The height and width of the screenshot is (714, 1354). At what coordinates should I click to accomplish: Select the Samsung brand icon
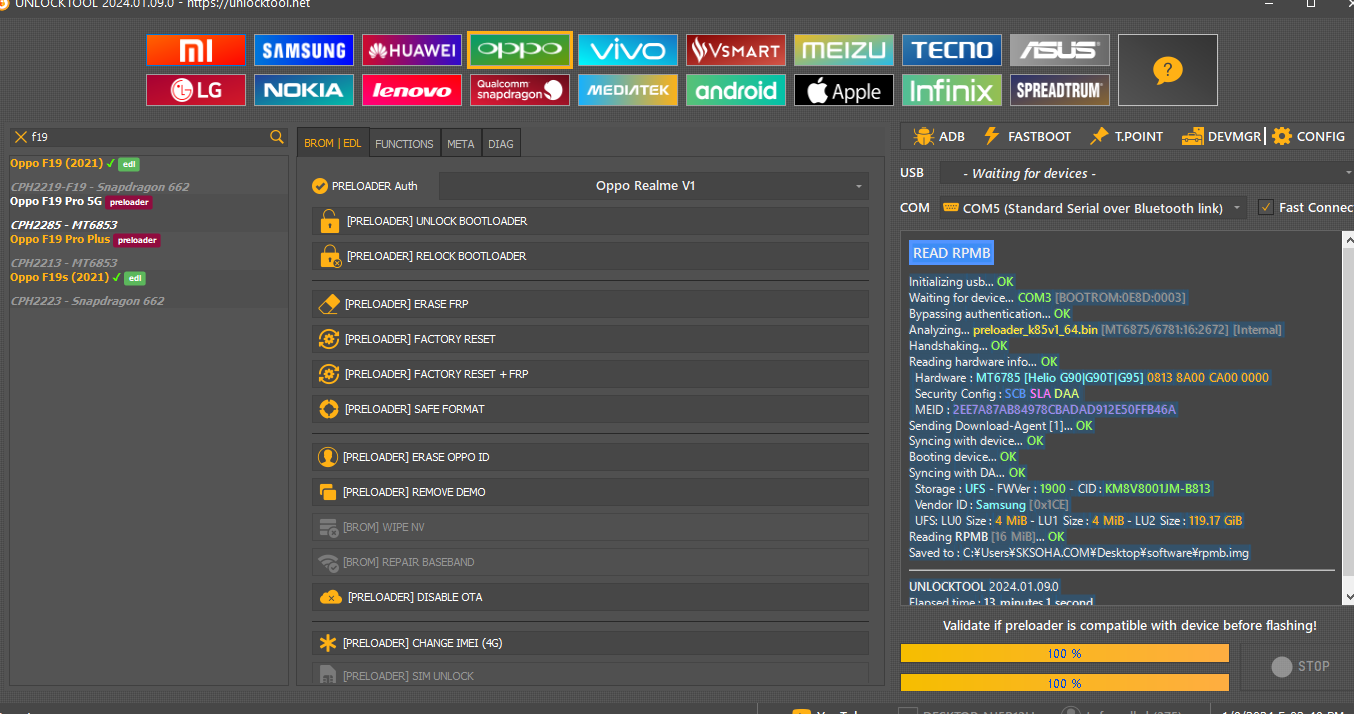[x=303, y=50]
